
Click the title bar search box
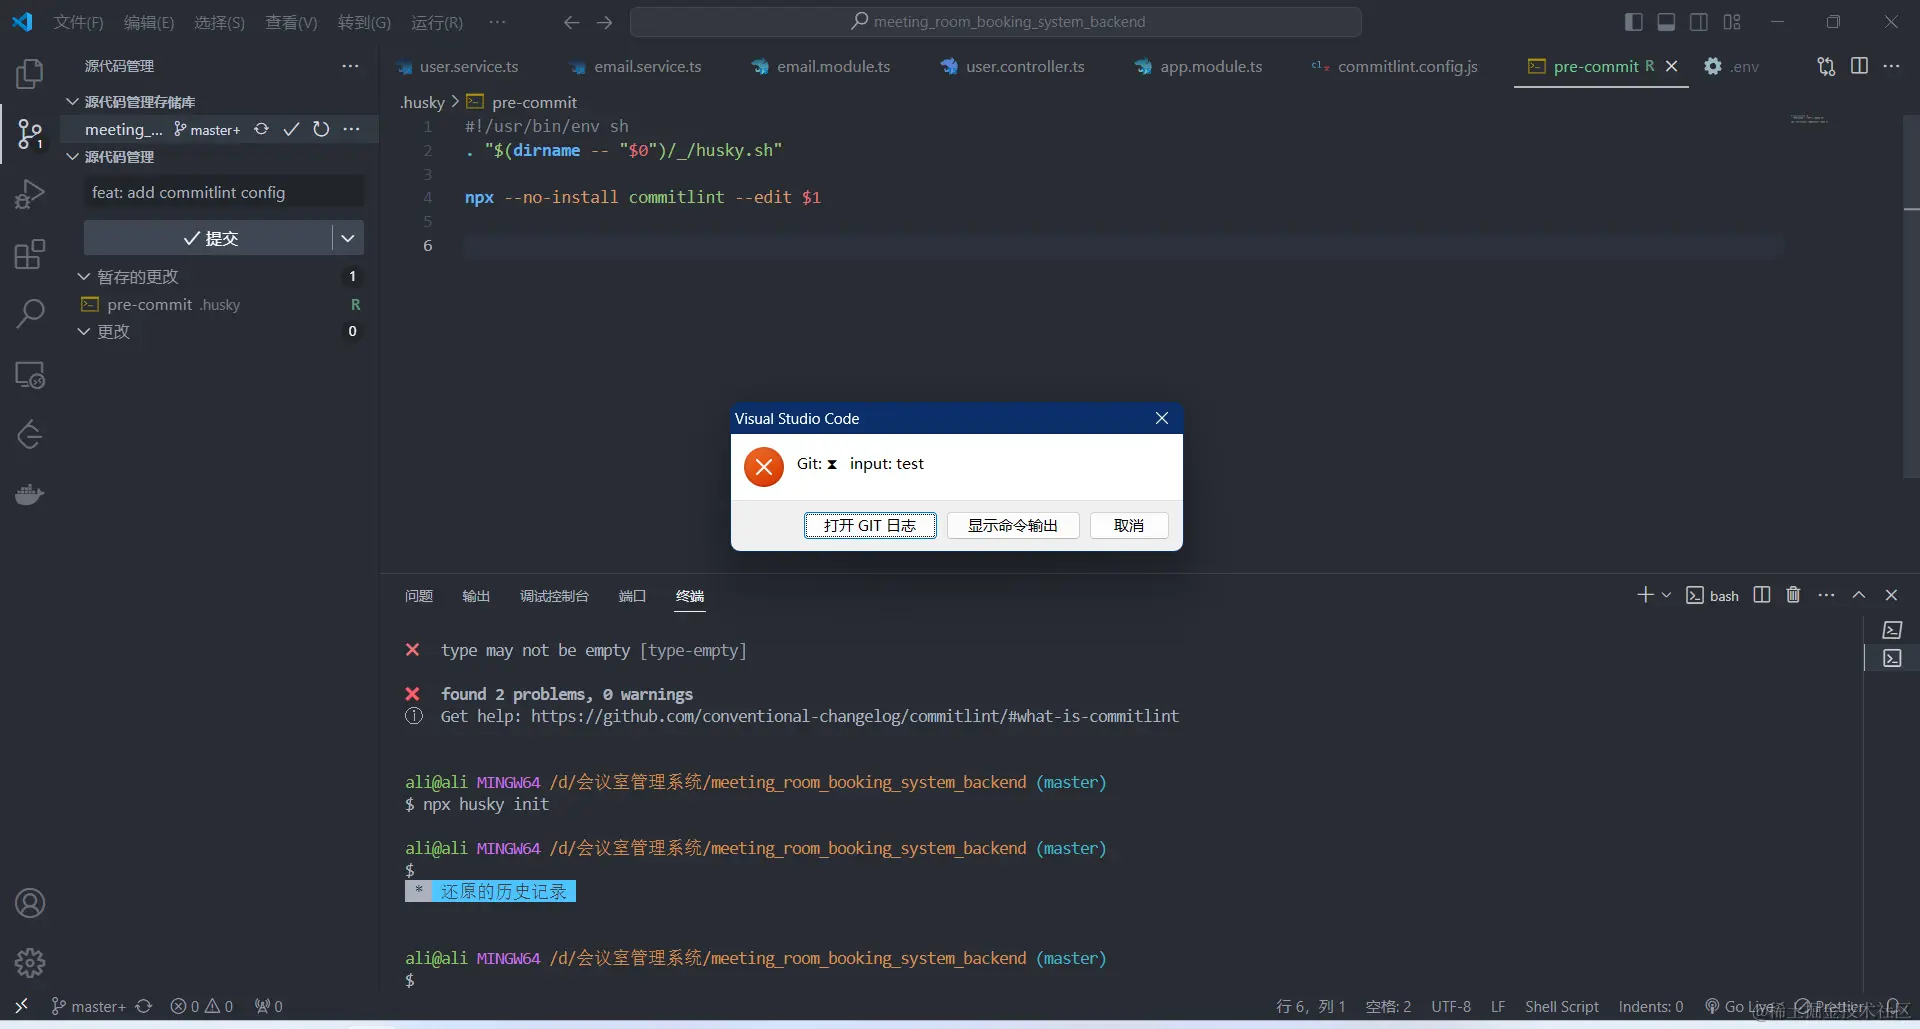point(996,22)
